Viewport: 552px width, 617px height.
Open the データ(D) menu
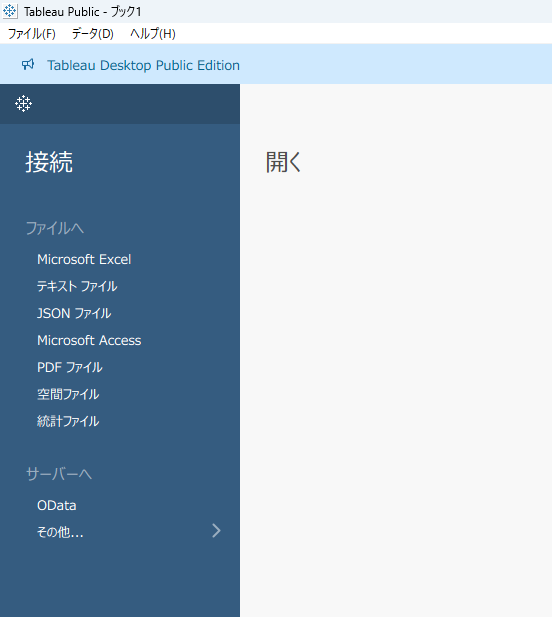[93, 34]
